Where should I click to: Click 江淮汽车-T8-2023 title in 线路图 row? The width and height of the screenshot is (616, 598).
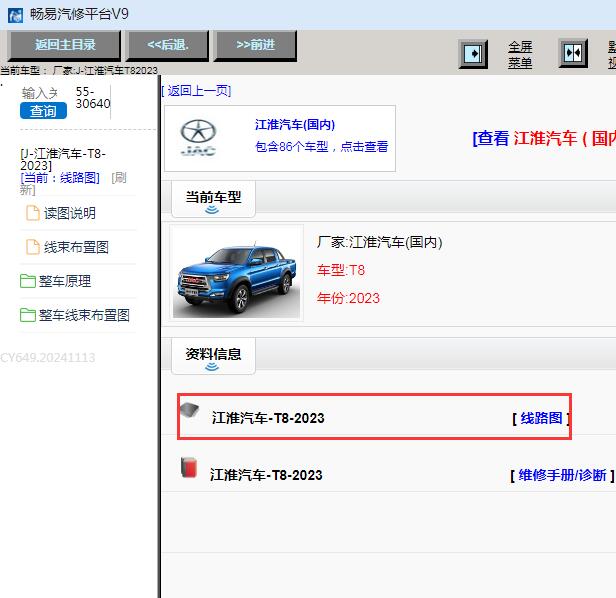pyautogui.click(x=268, y=418)
